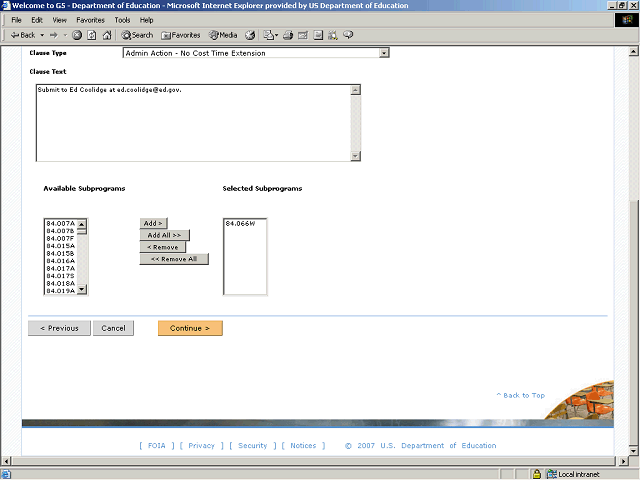
Task: Click the Research toolbar icon
Action: (x=333, y=35)
